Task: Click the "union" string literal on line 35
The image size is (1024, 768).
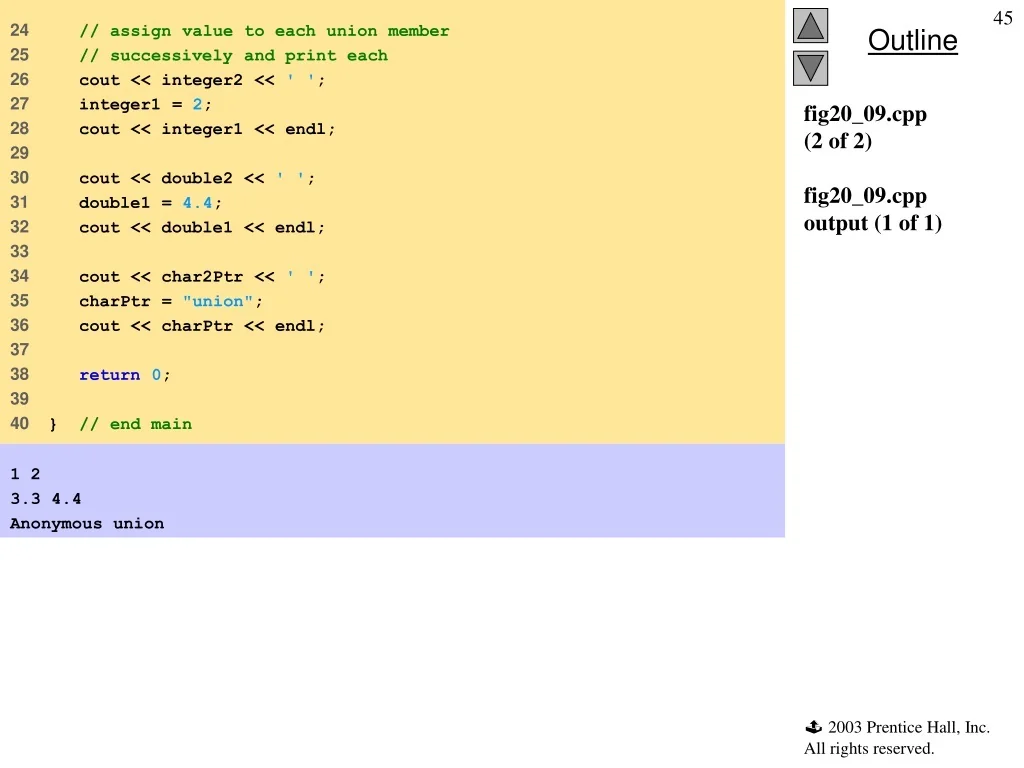Action: click(x=217, y=301)
